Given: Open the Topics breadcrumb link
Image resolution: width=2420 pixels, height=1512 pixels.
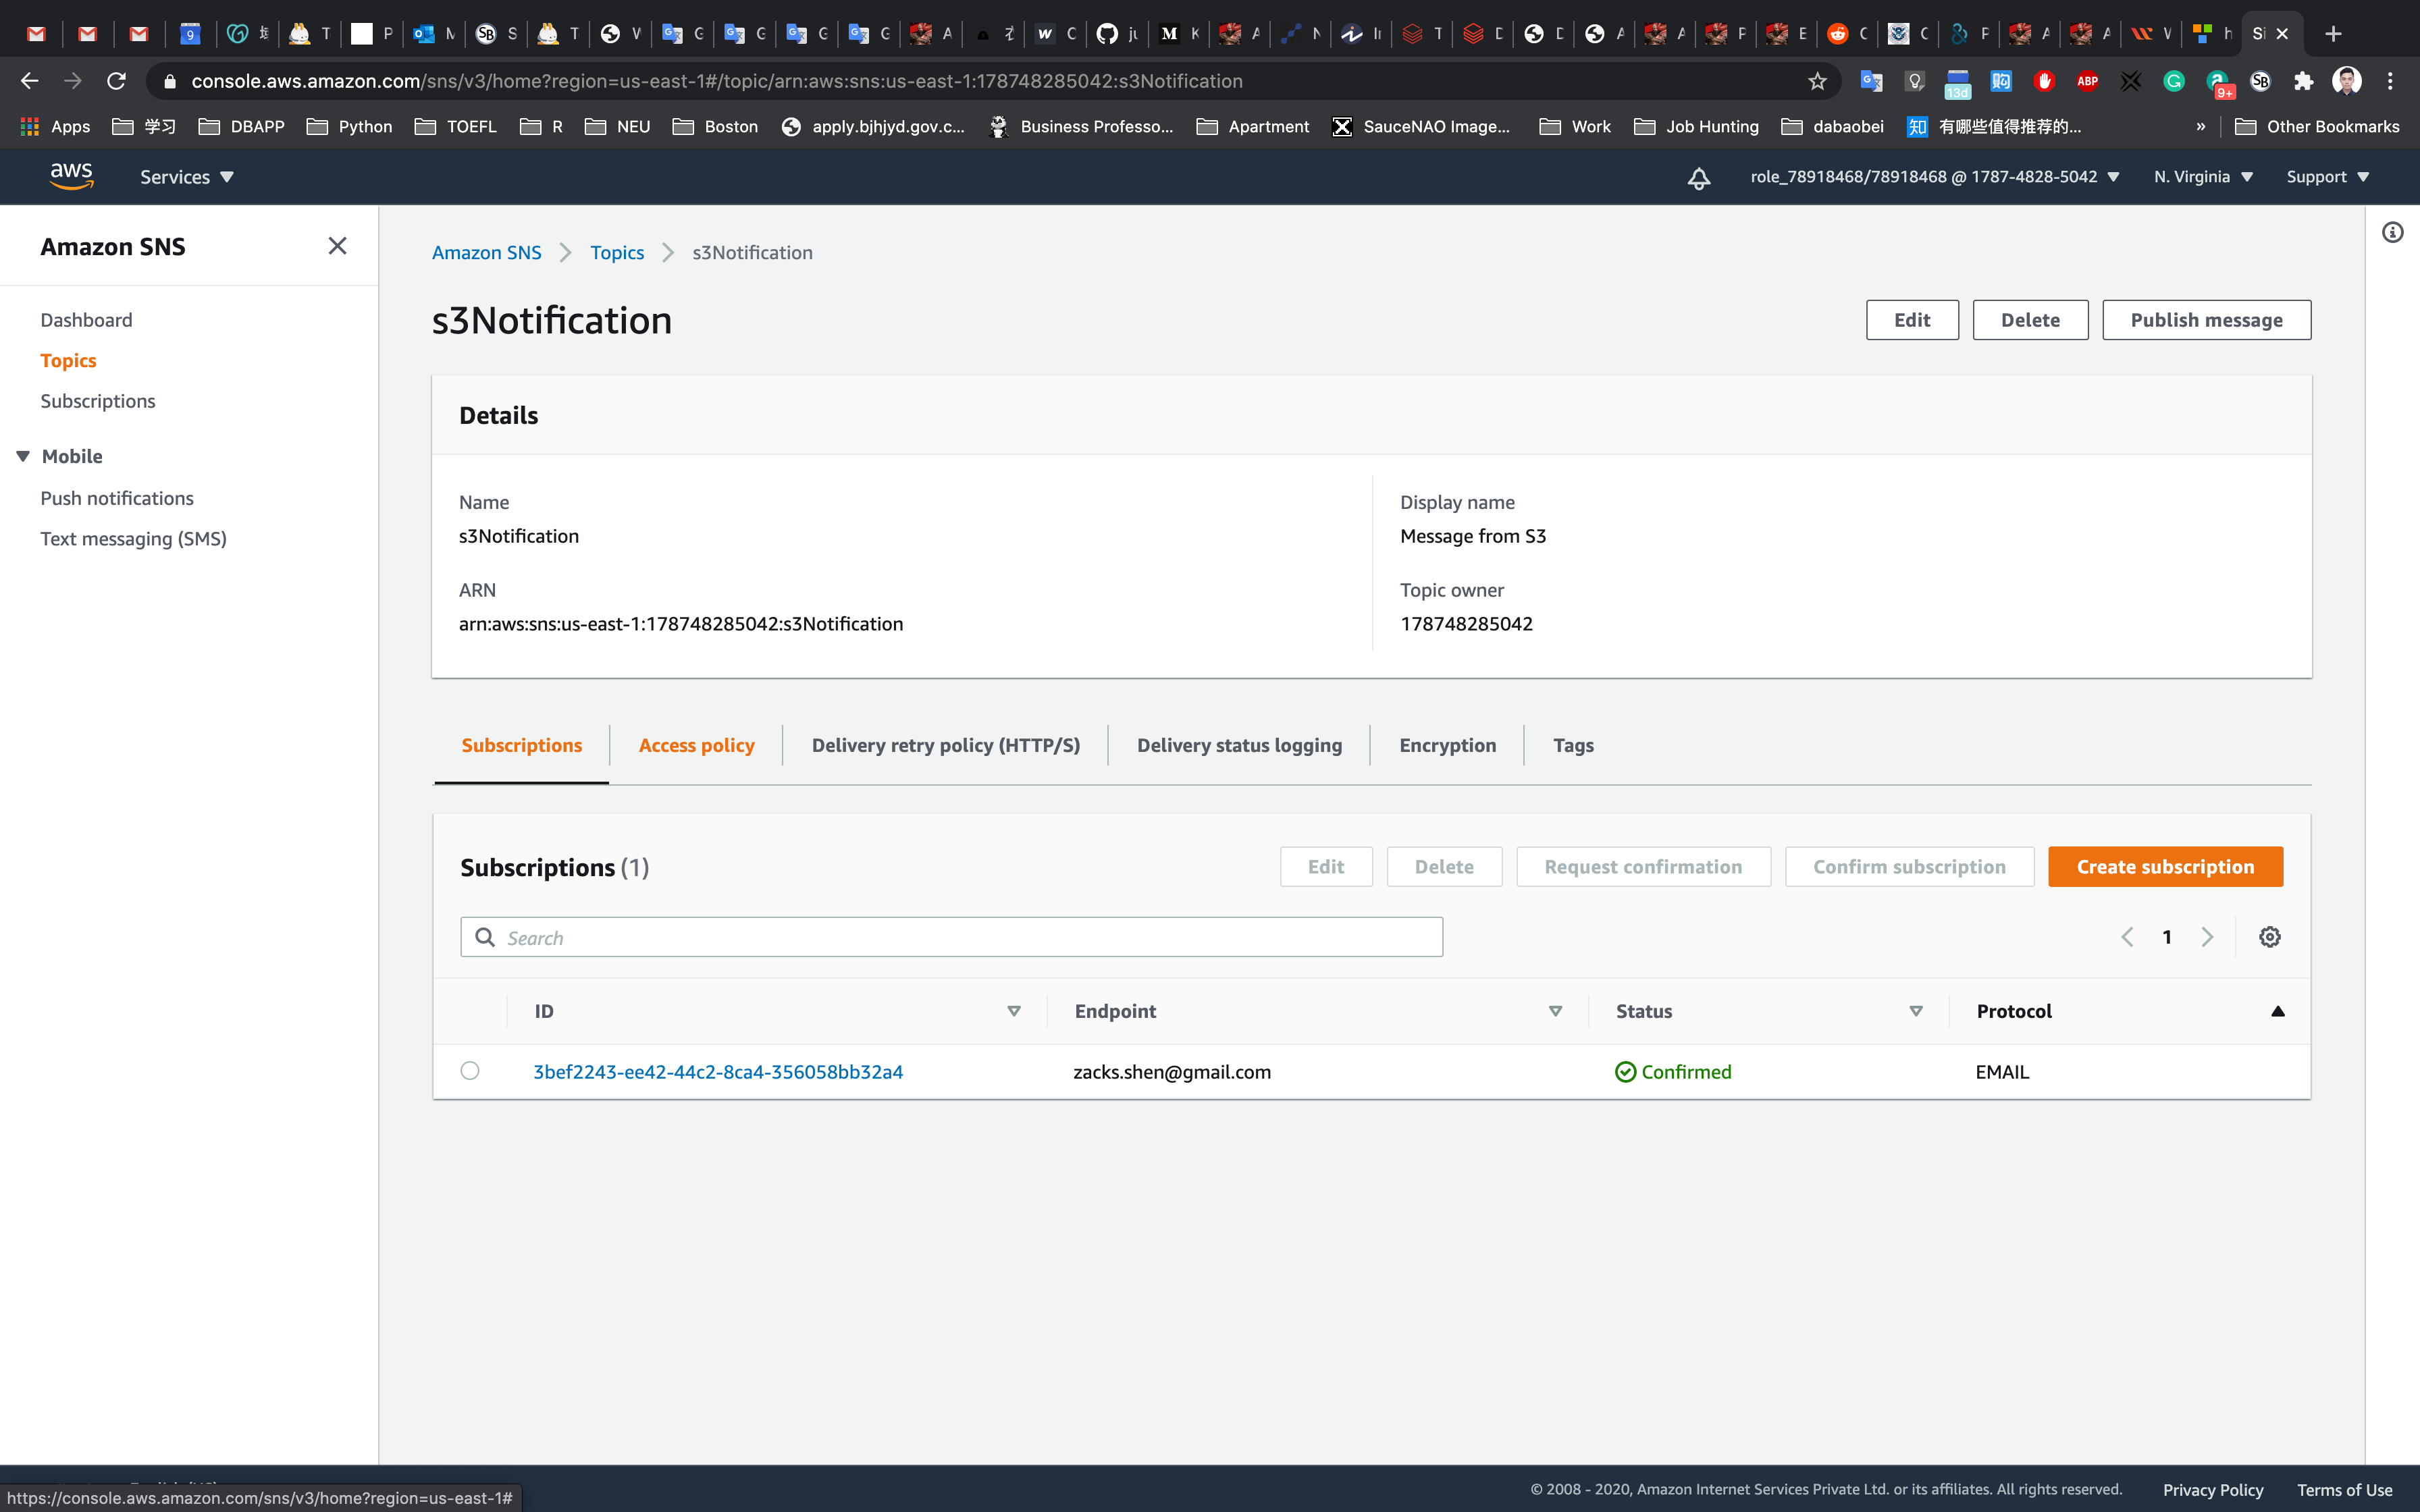Looking at the screenshot, I should (x=617, y=253).
